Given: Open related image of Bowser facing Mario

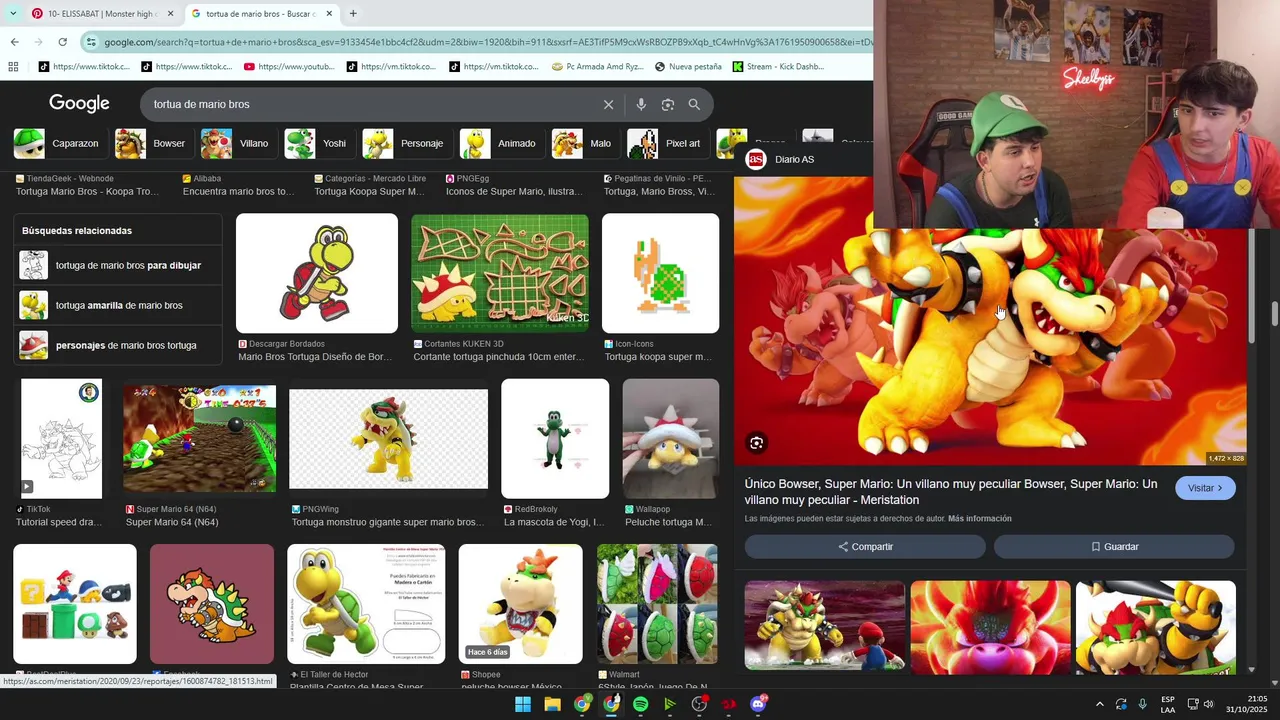Looking at the screenshot, I should point(825,626).
